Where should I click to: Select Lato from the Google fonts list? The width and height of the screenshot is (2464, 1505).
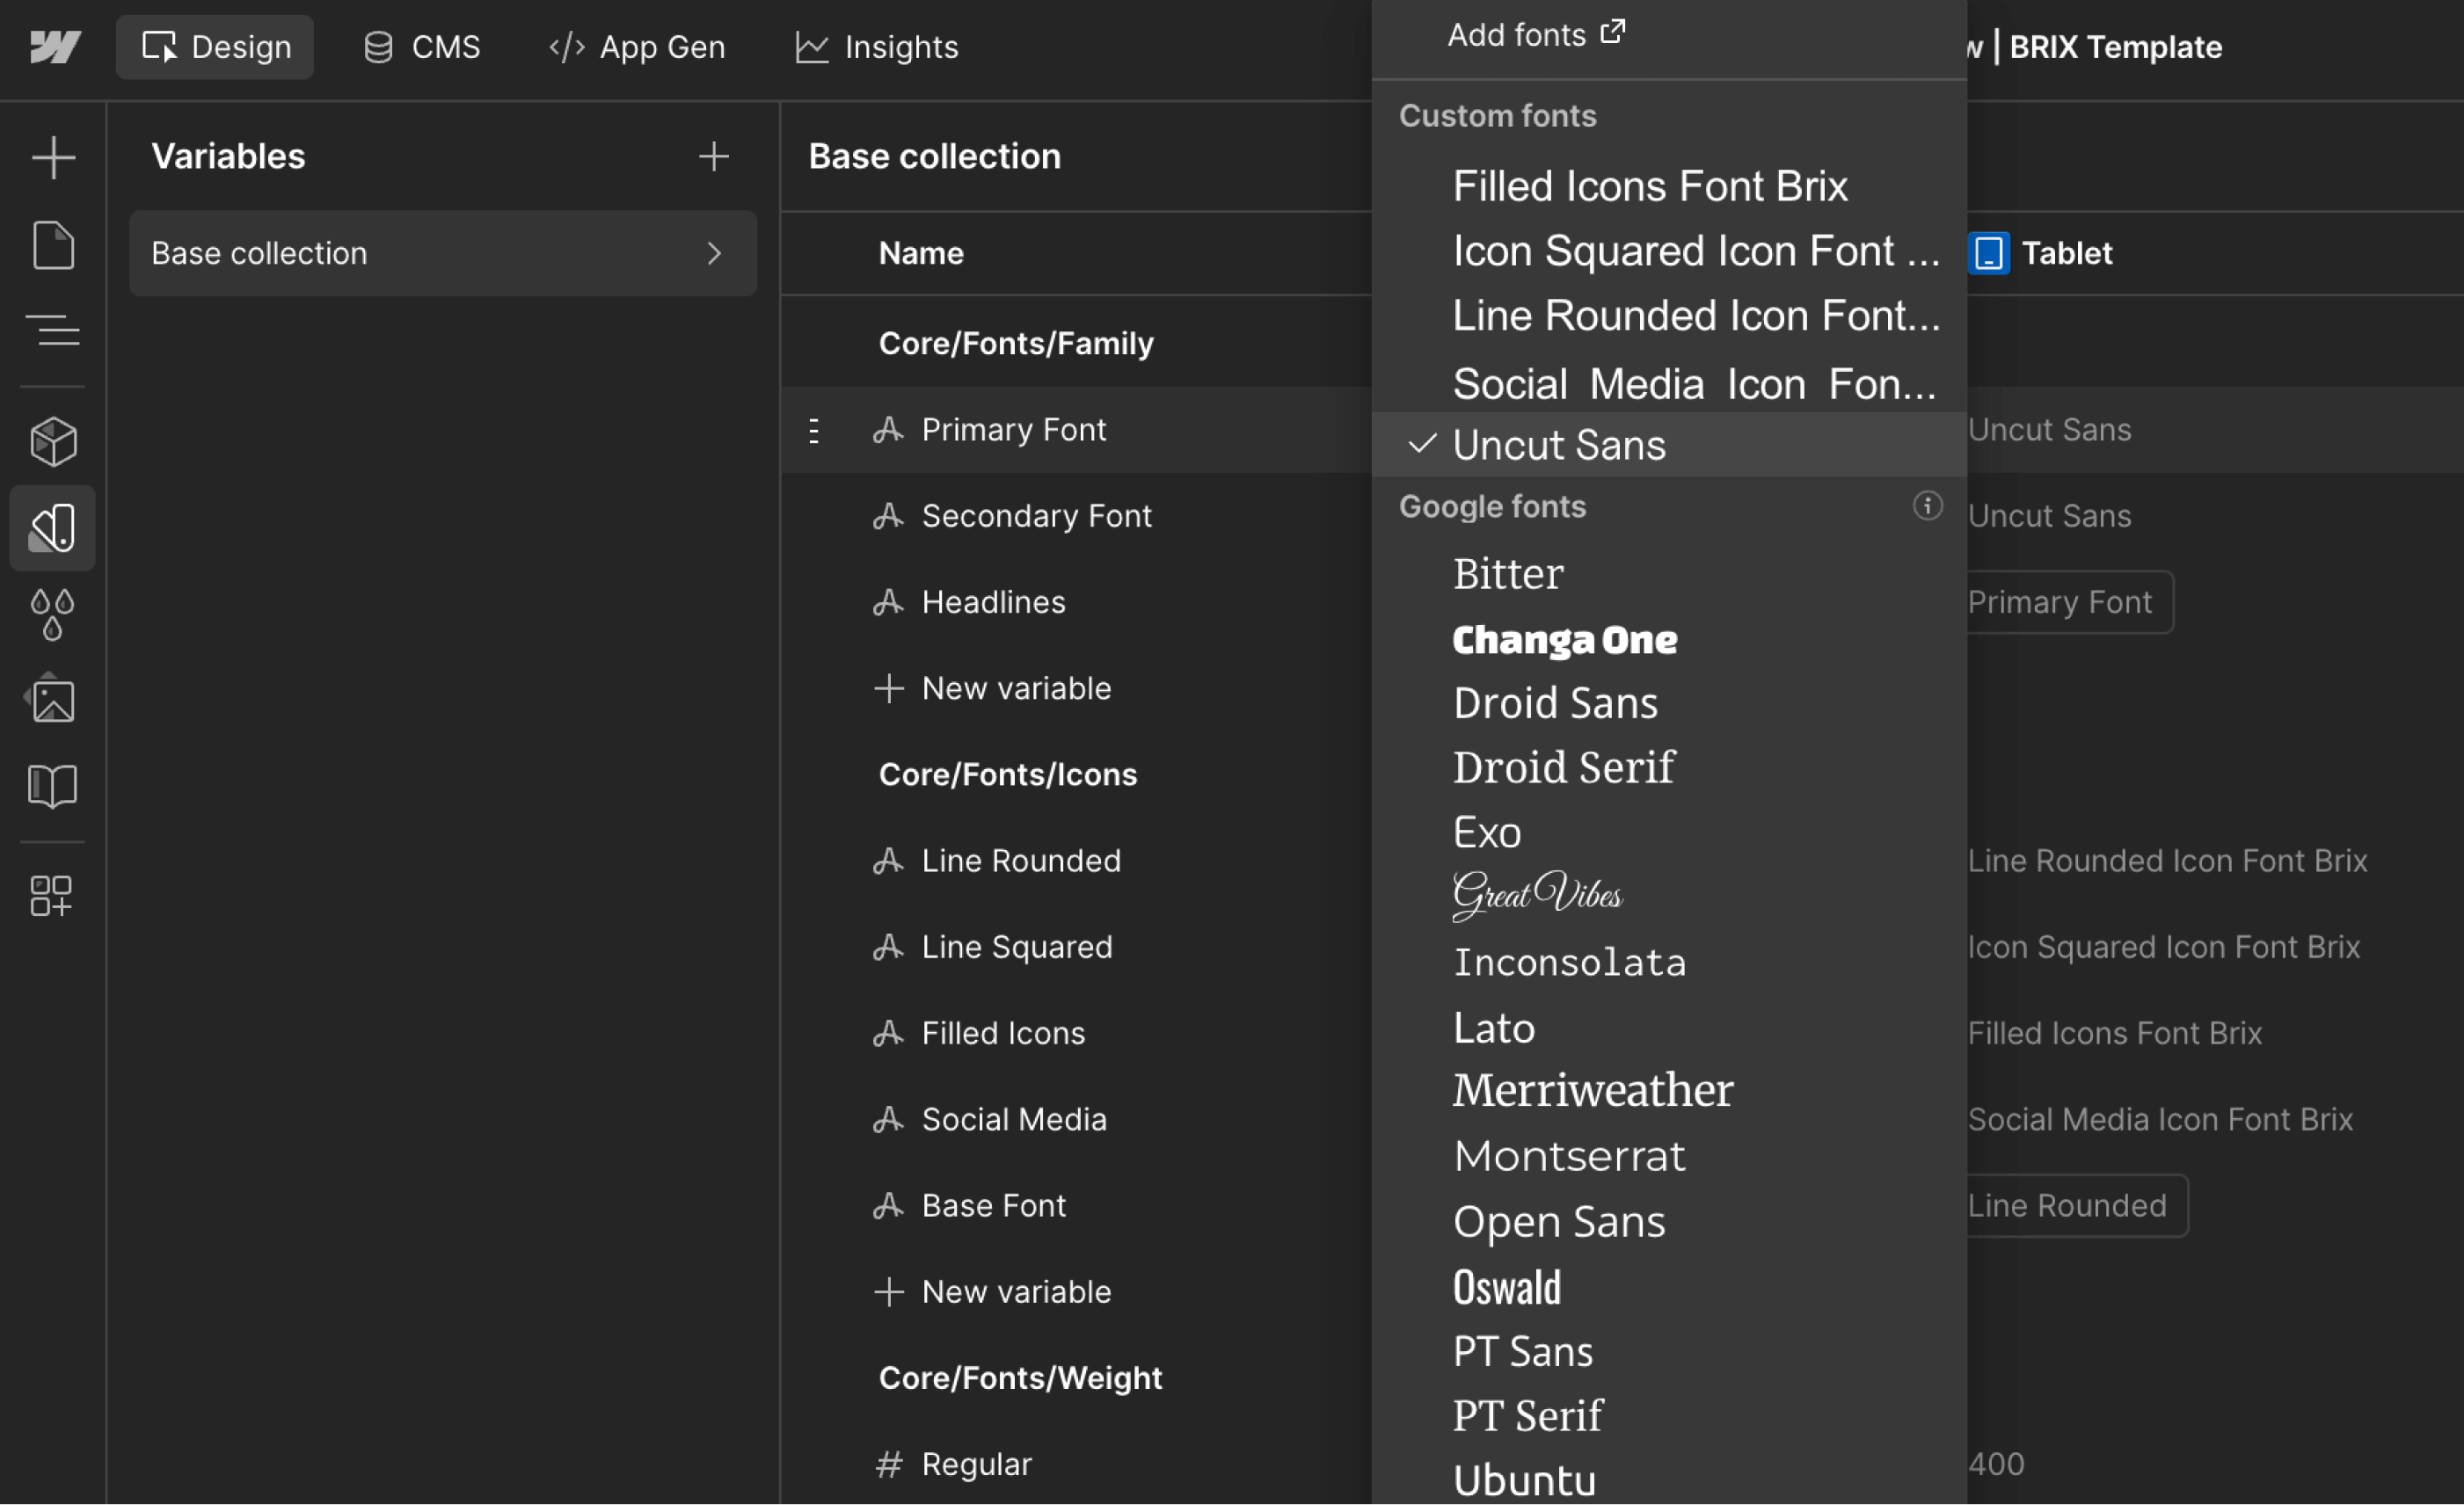coord(1493,1027)
